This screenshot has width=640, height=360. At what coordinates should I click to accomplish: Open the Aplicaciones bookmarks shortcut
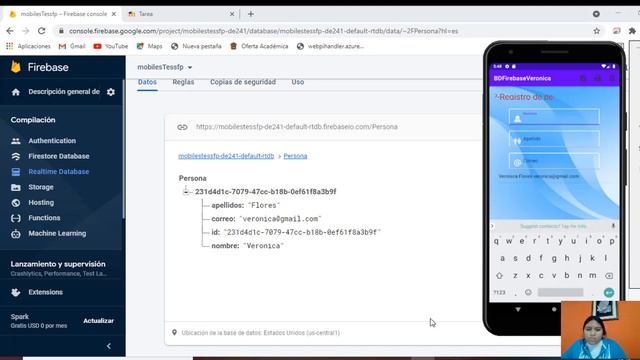tap(28, 46)
